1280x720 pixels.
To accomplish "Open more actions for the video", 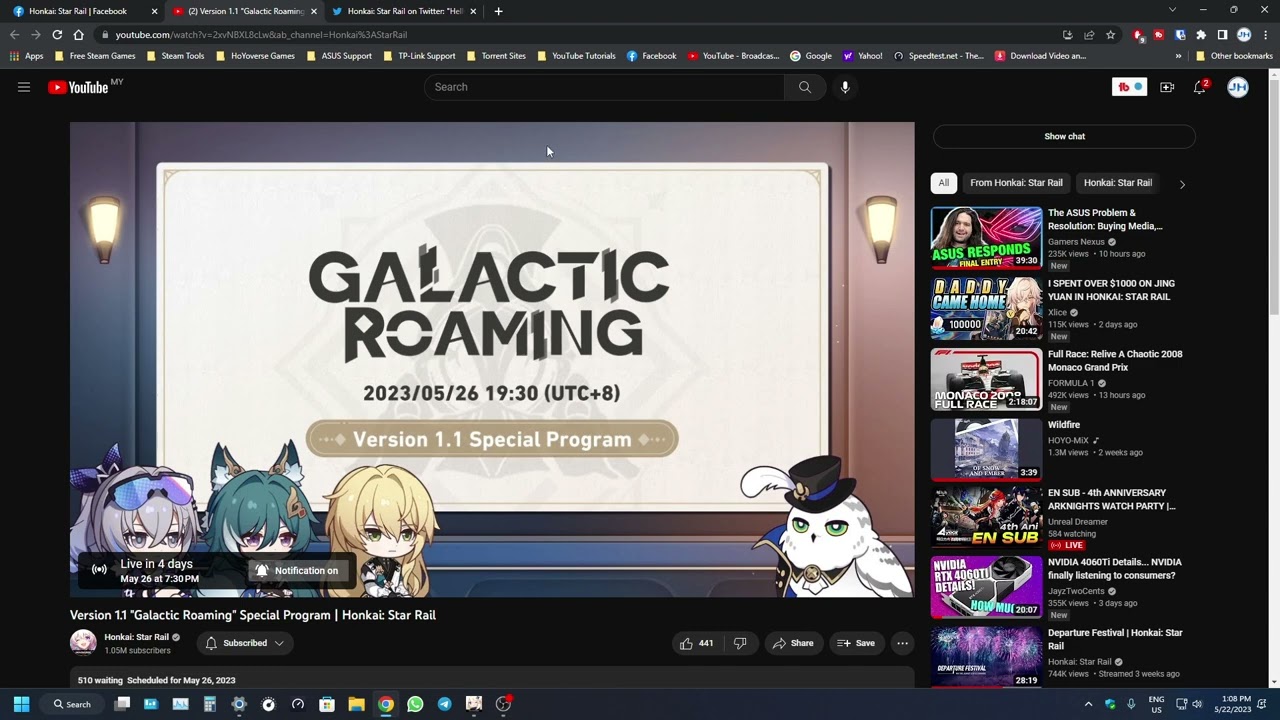I will tap(902, 643).
